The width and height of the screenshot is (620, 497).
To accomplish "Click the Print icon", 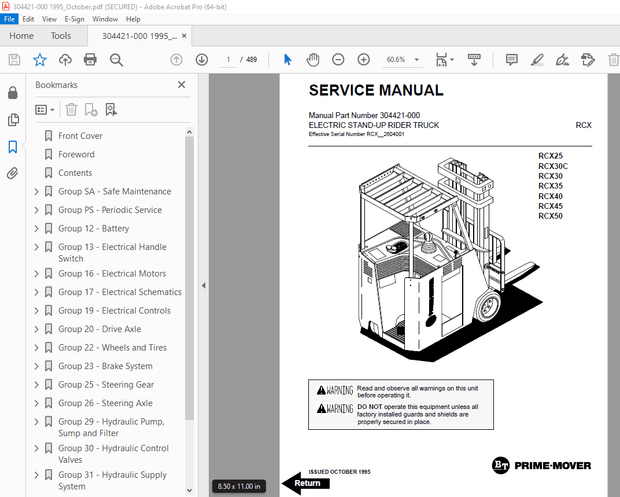I will [x=90, y=60].
